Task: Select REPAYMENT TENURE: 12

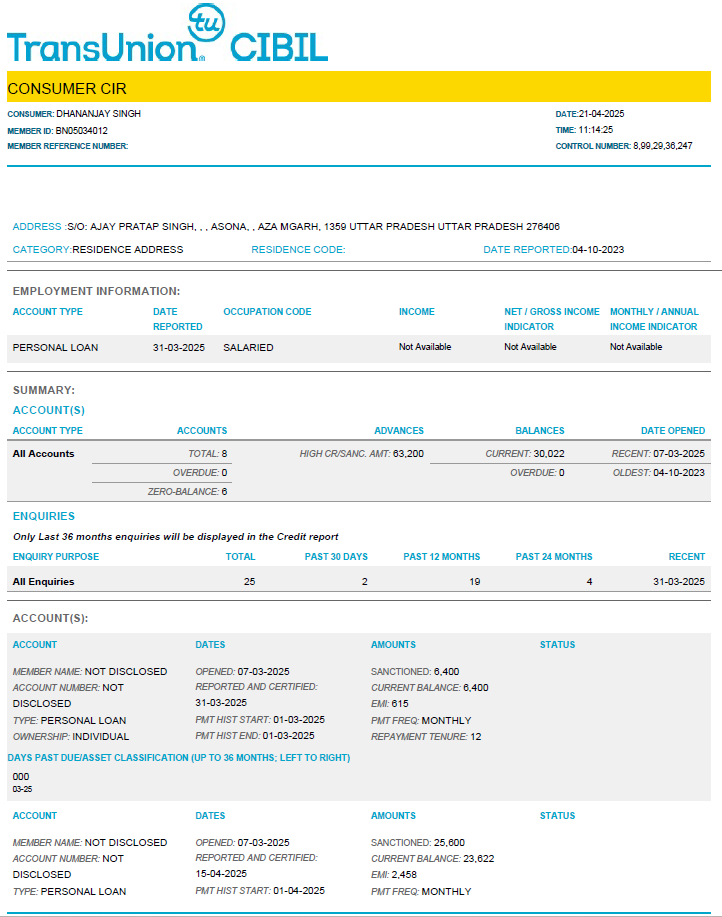Action: (x=426, y=737)
